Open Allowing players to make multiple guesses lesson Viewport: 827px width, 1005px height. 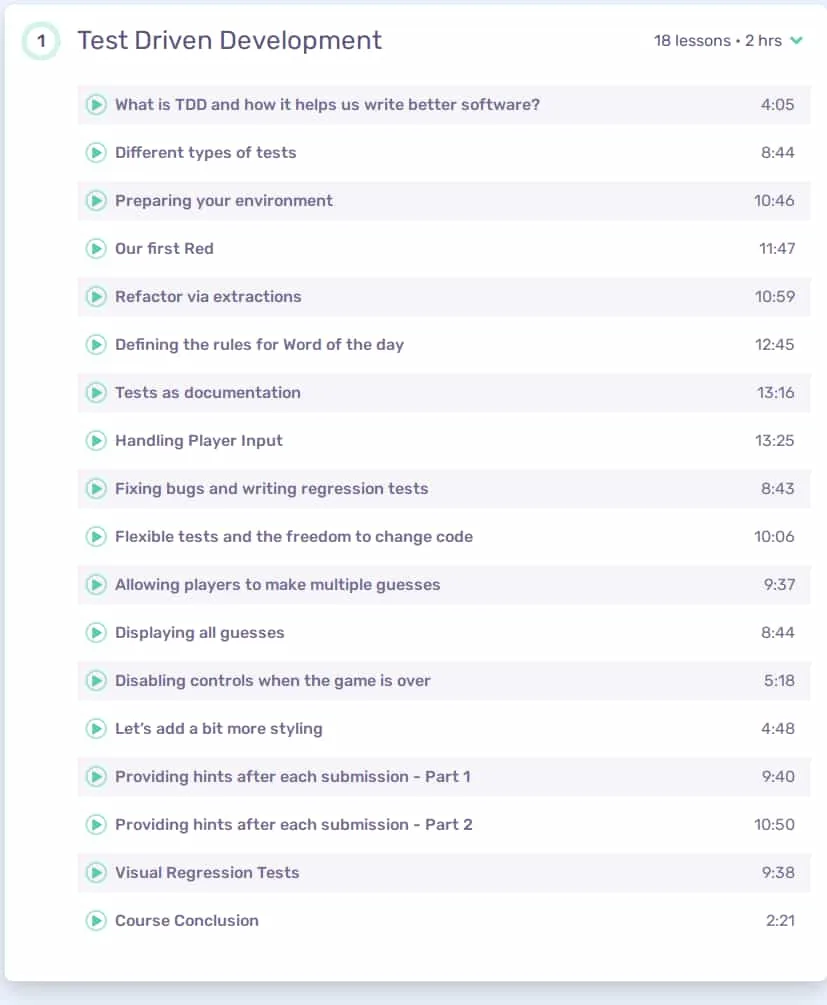[x=444, y=585]
